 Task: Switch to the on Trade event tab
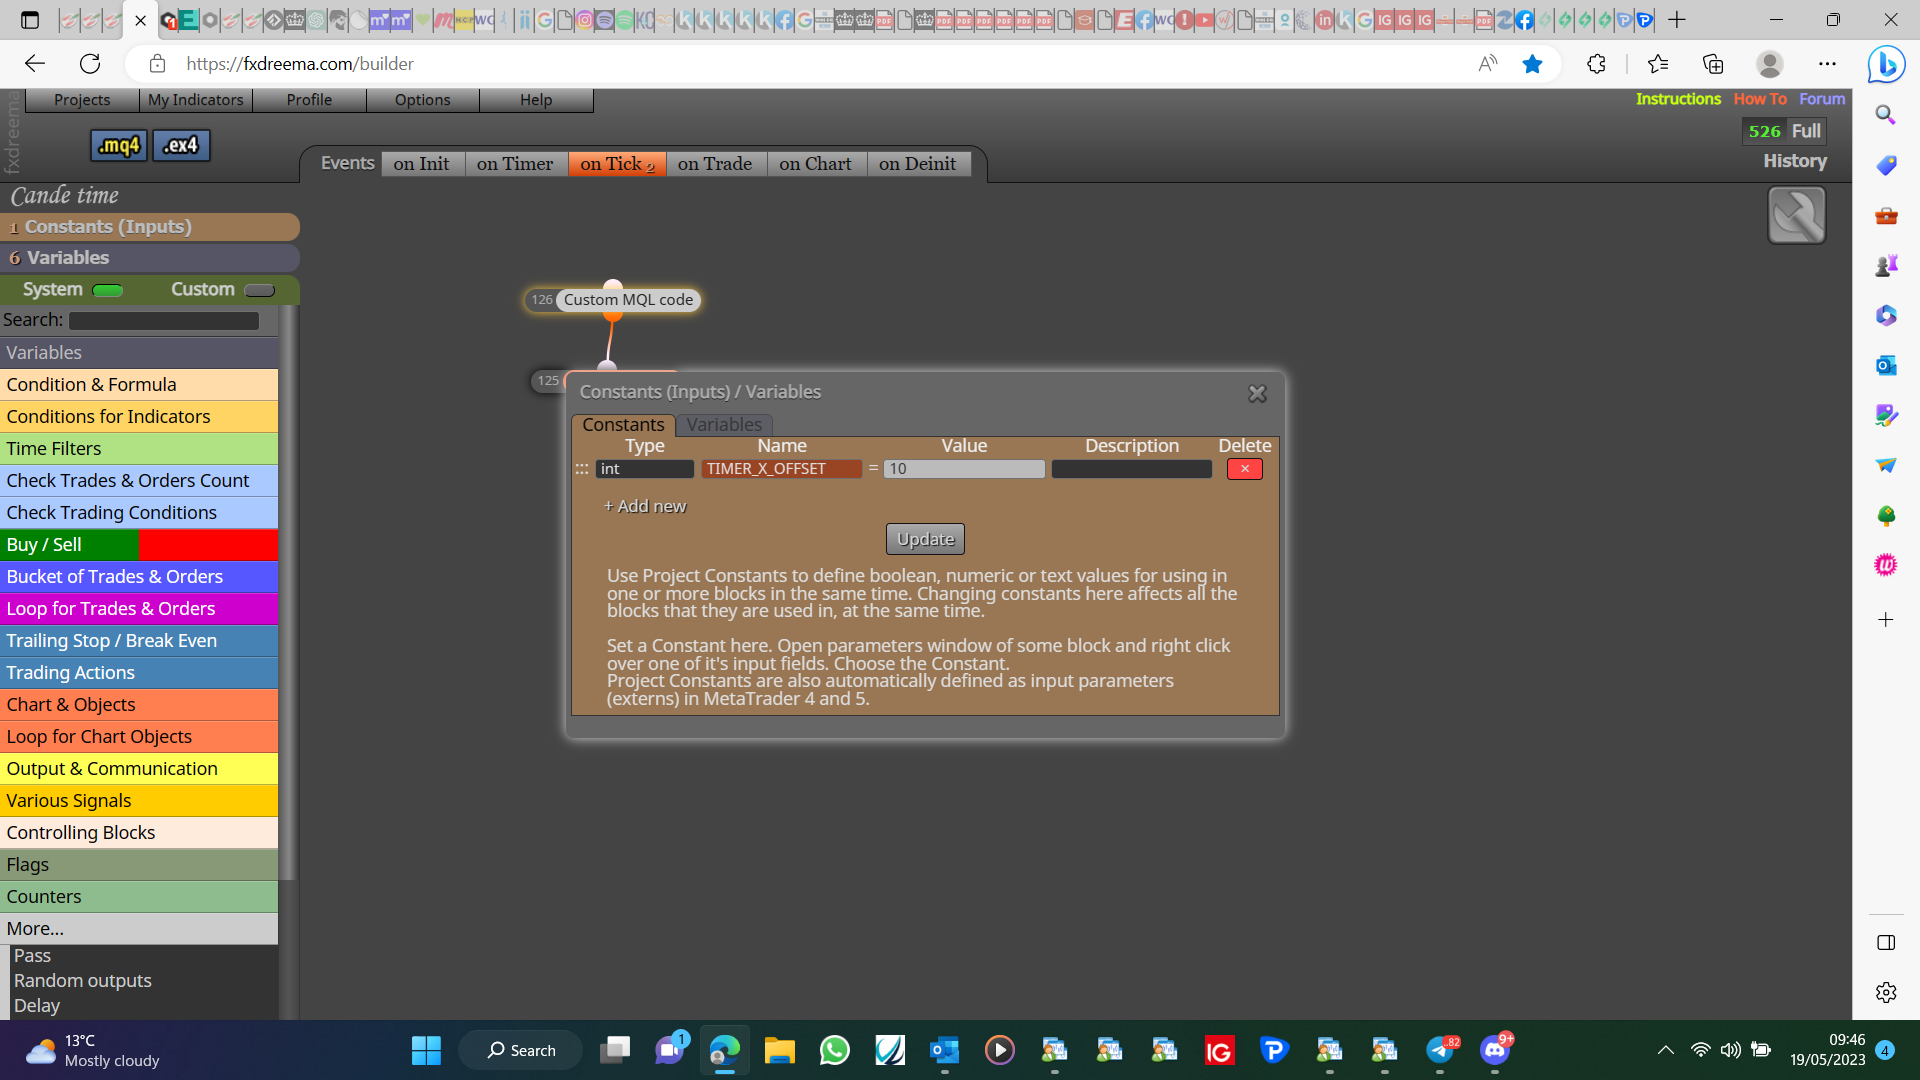pos(715,164)
